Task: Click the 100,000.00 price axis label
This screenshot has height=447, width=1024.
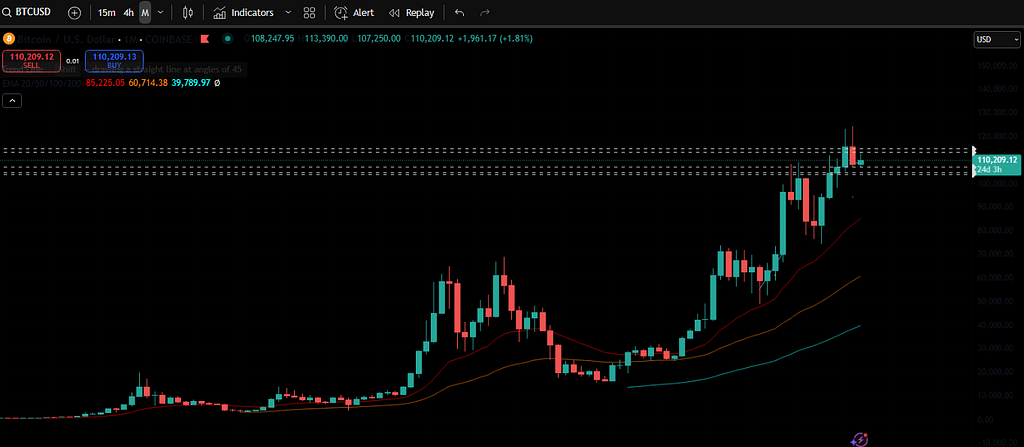Action: click(997, 184)
